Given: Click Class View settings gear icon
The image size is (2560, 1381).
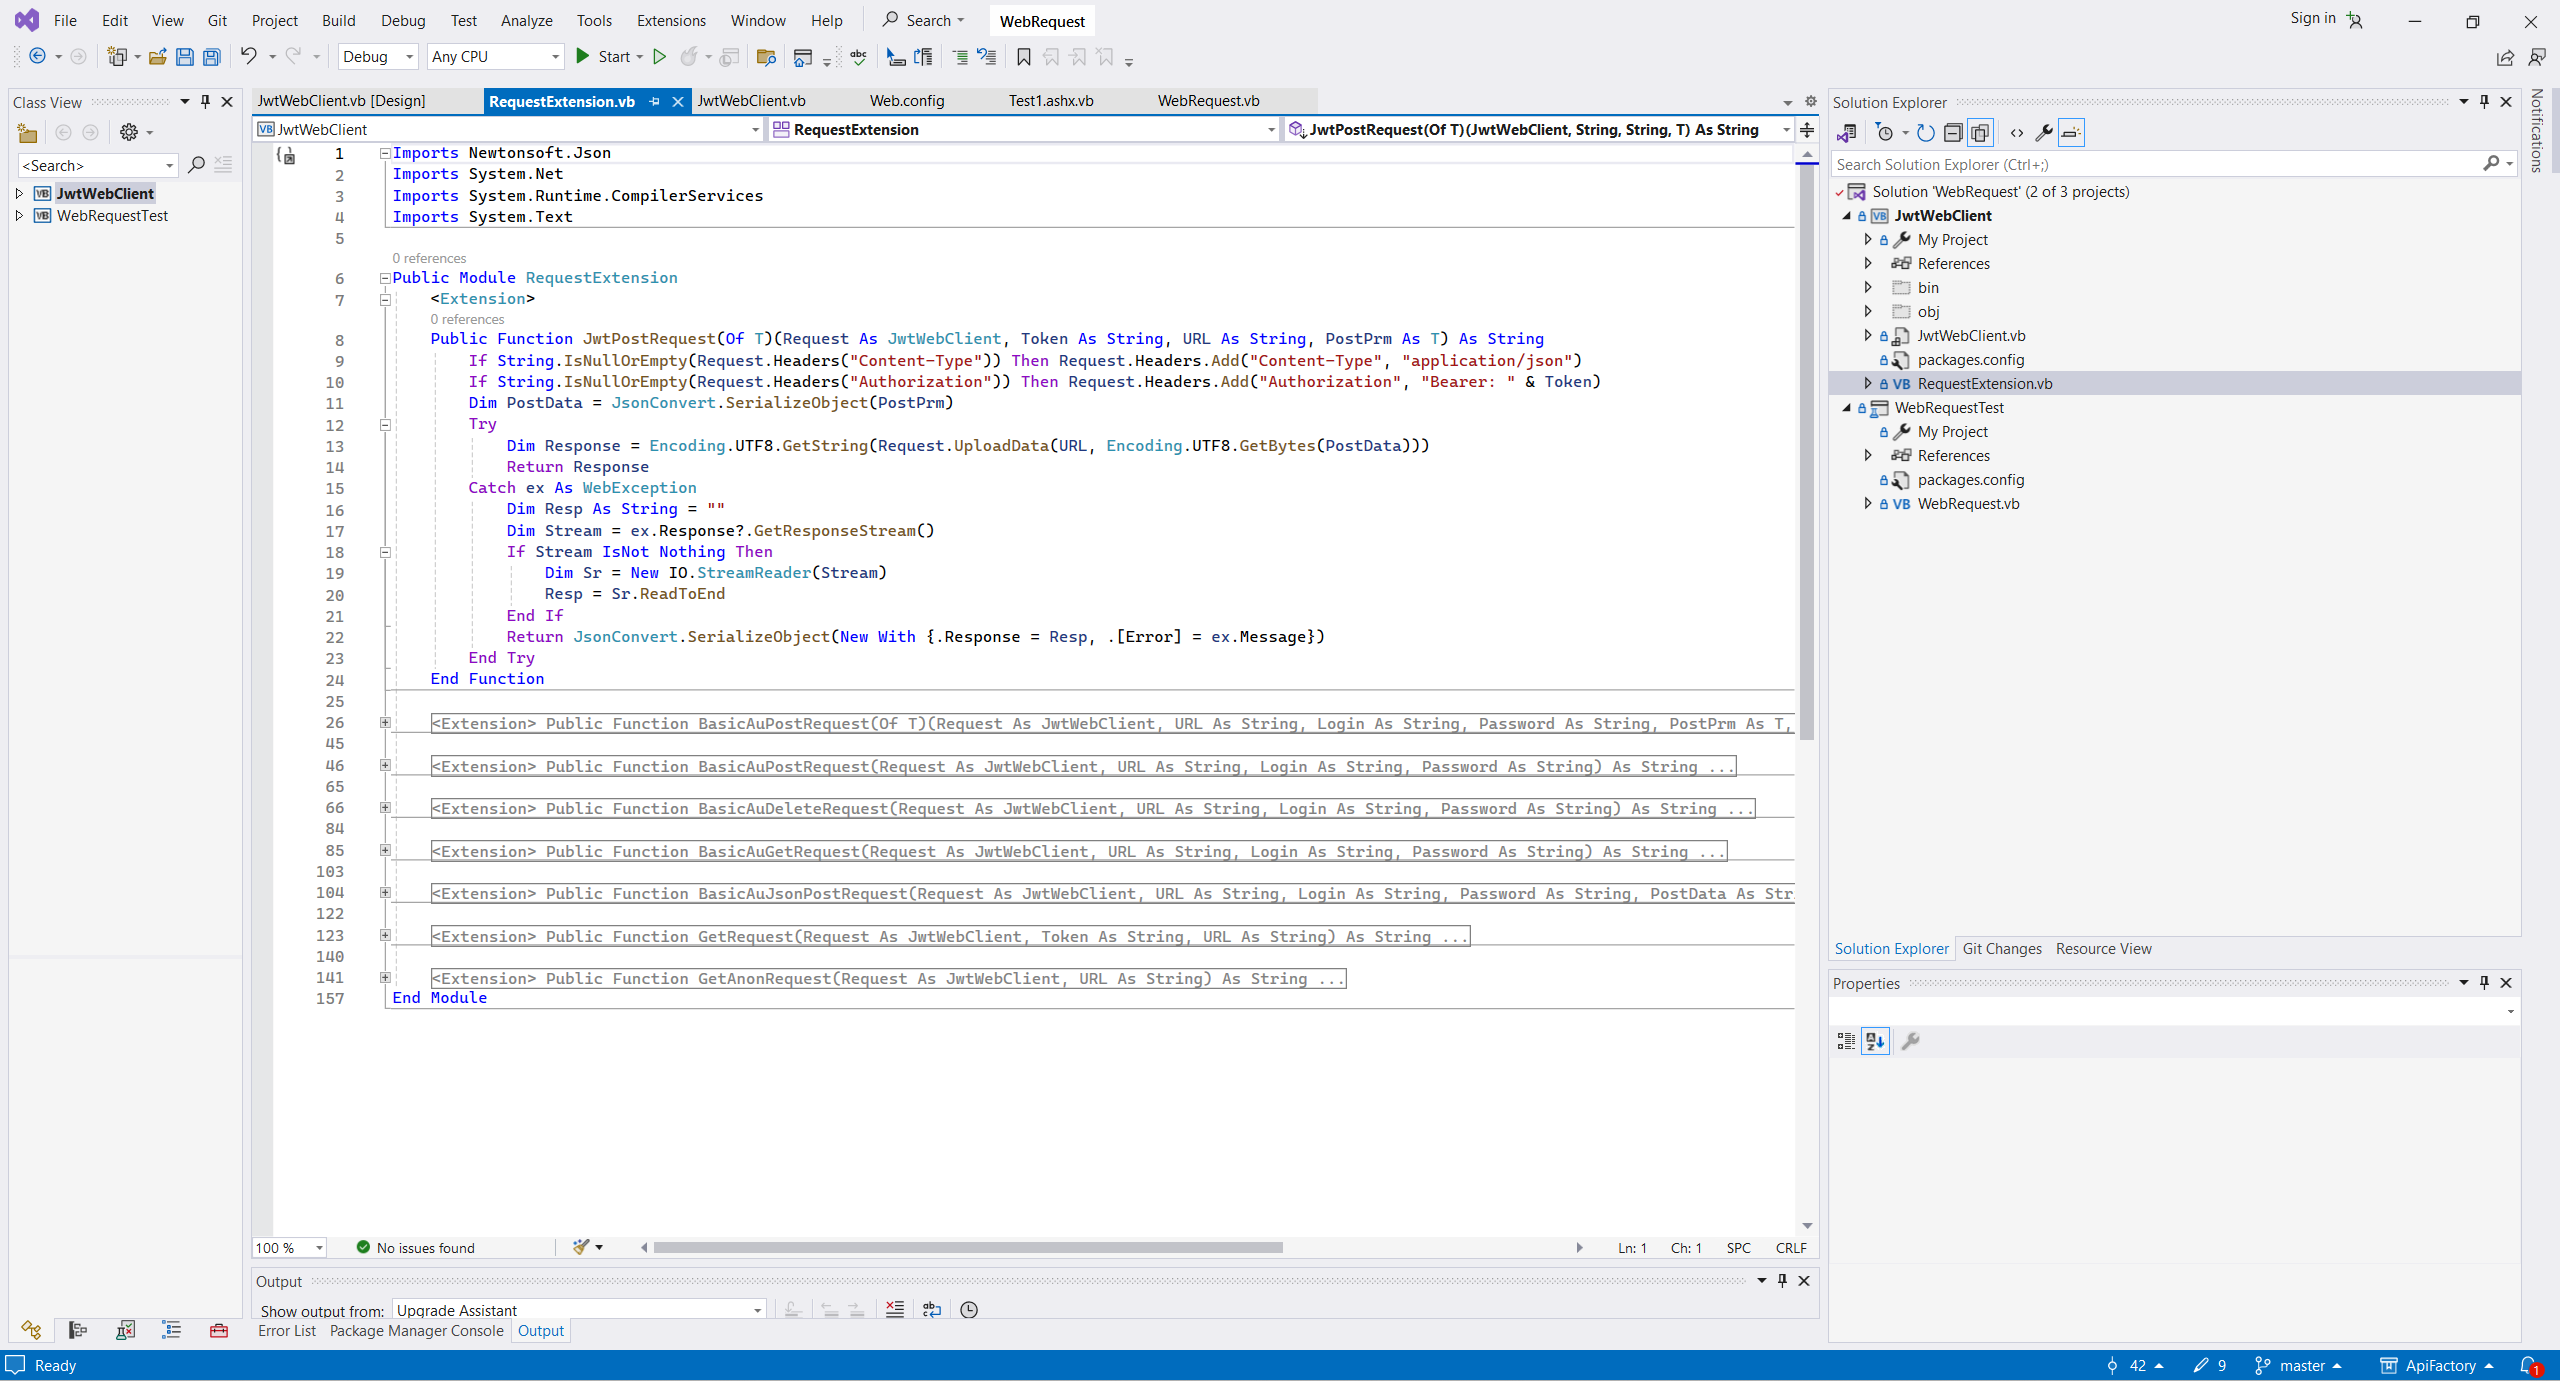Looking at the screenshot, I should point(129,132).
